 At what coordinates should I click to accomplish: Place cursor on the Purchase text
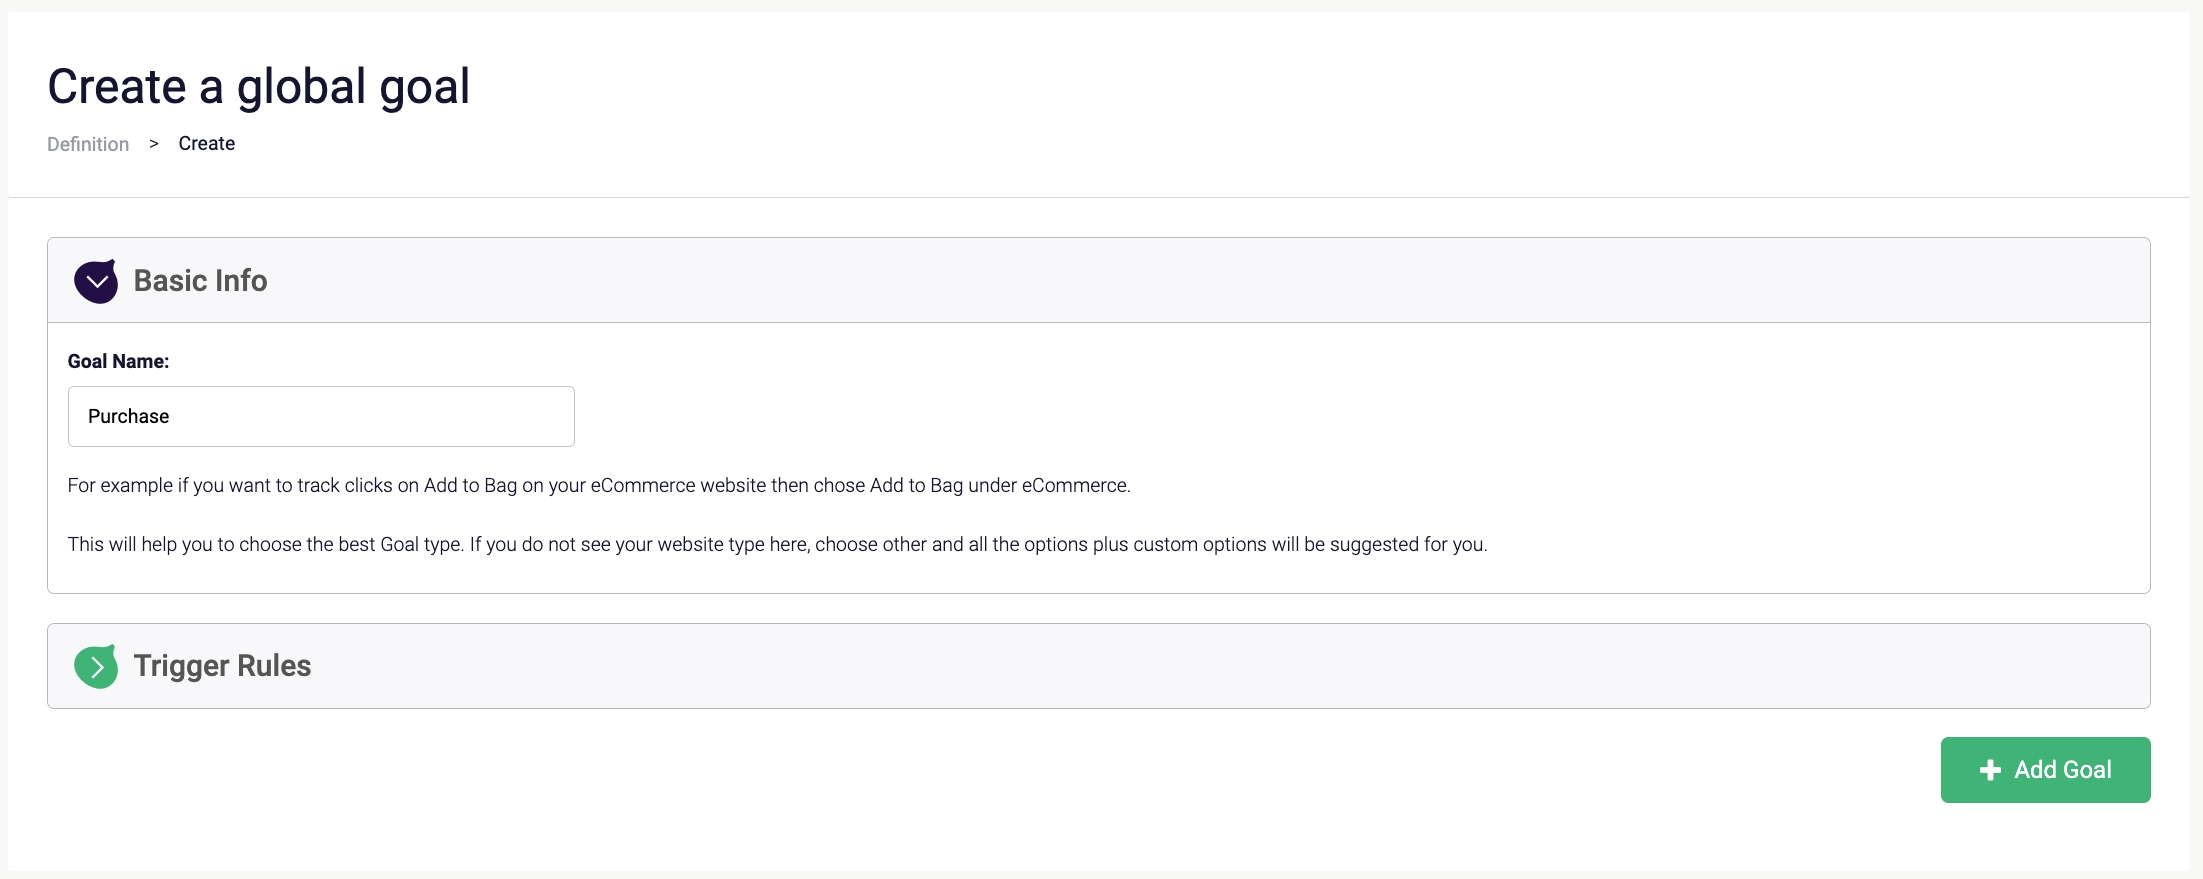129,416
